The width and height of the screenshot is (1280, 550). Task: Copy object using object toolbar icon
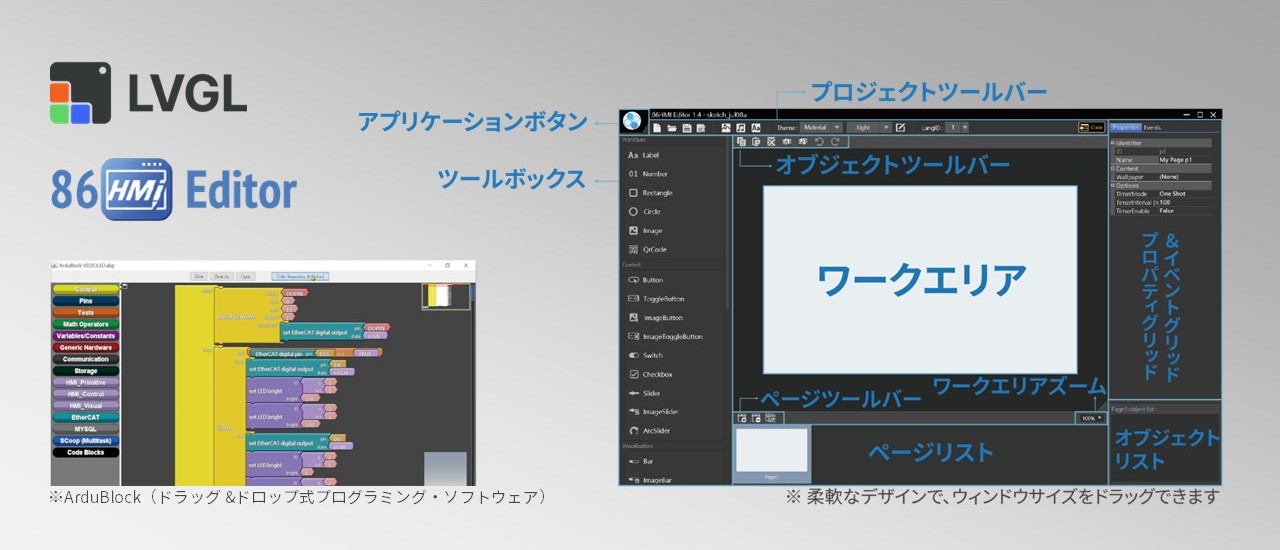(x=741, y=142)
